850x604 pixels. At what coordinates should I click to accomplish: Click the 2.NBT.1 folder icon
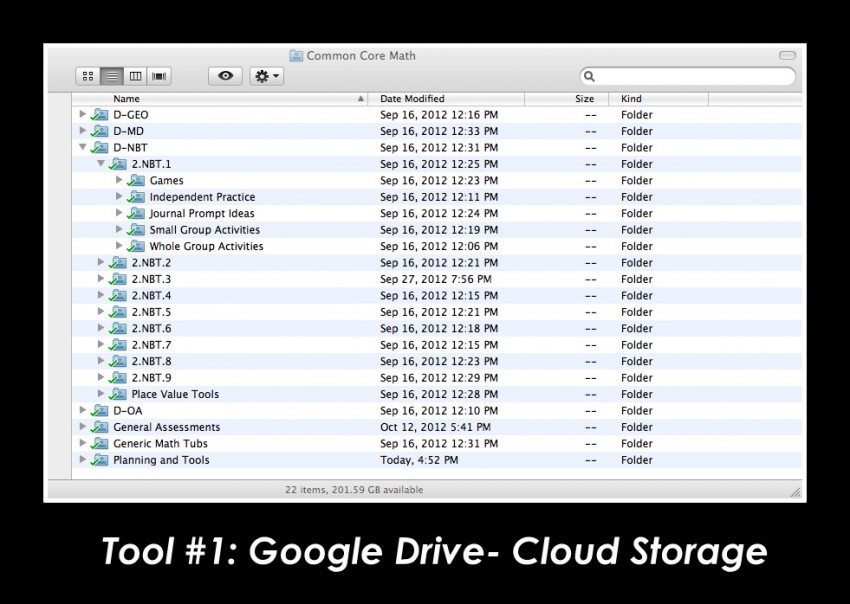tap(118, 164)
